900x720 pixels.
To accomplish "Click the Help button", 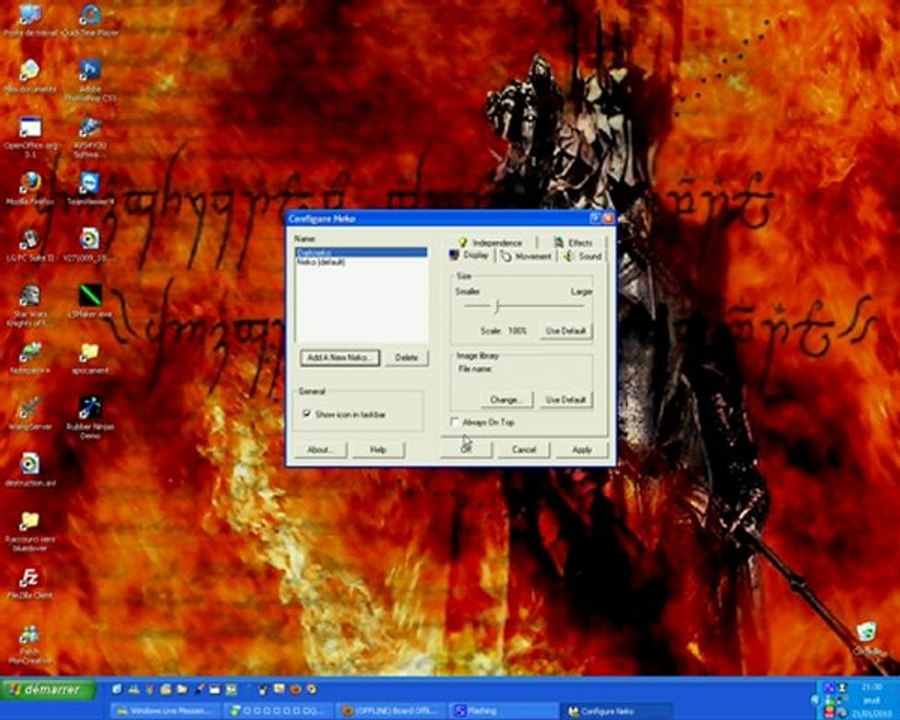I will click(x=378, y=450).
